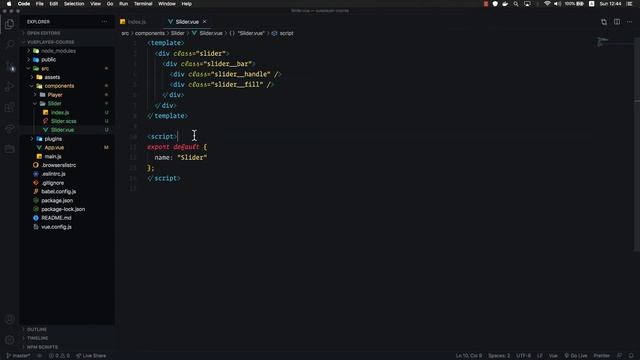Open the Terminal menu

click(x=143, y=4)
